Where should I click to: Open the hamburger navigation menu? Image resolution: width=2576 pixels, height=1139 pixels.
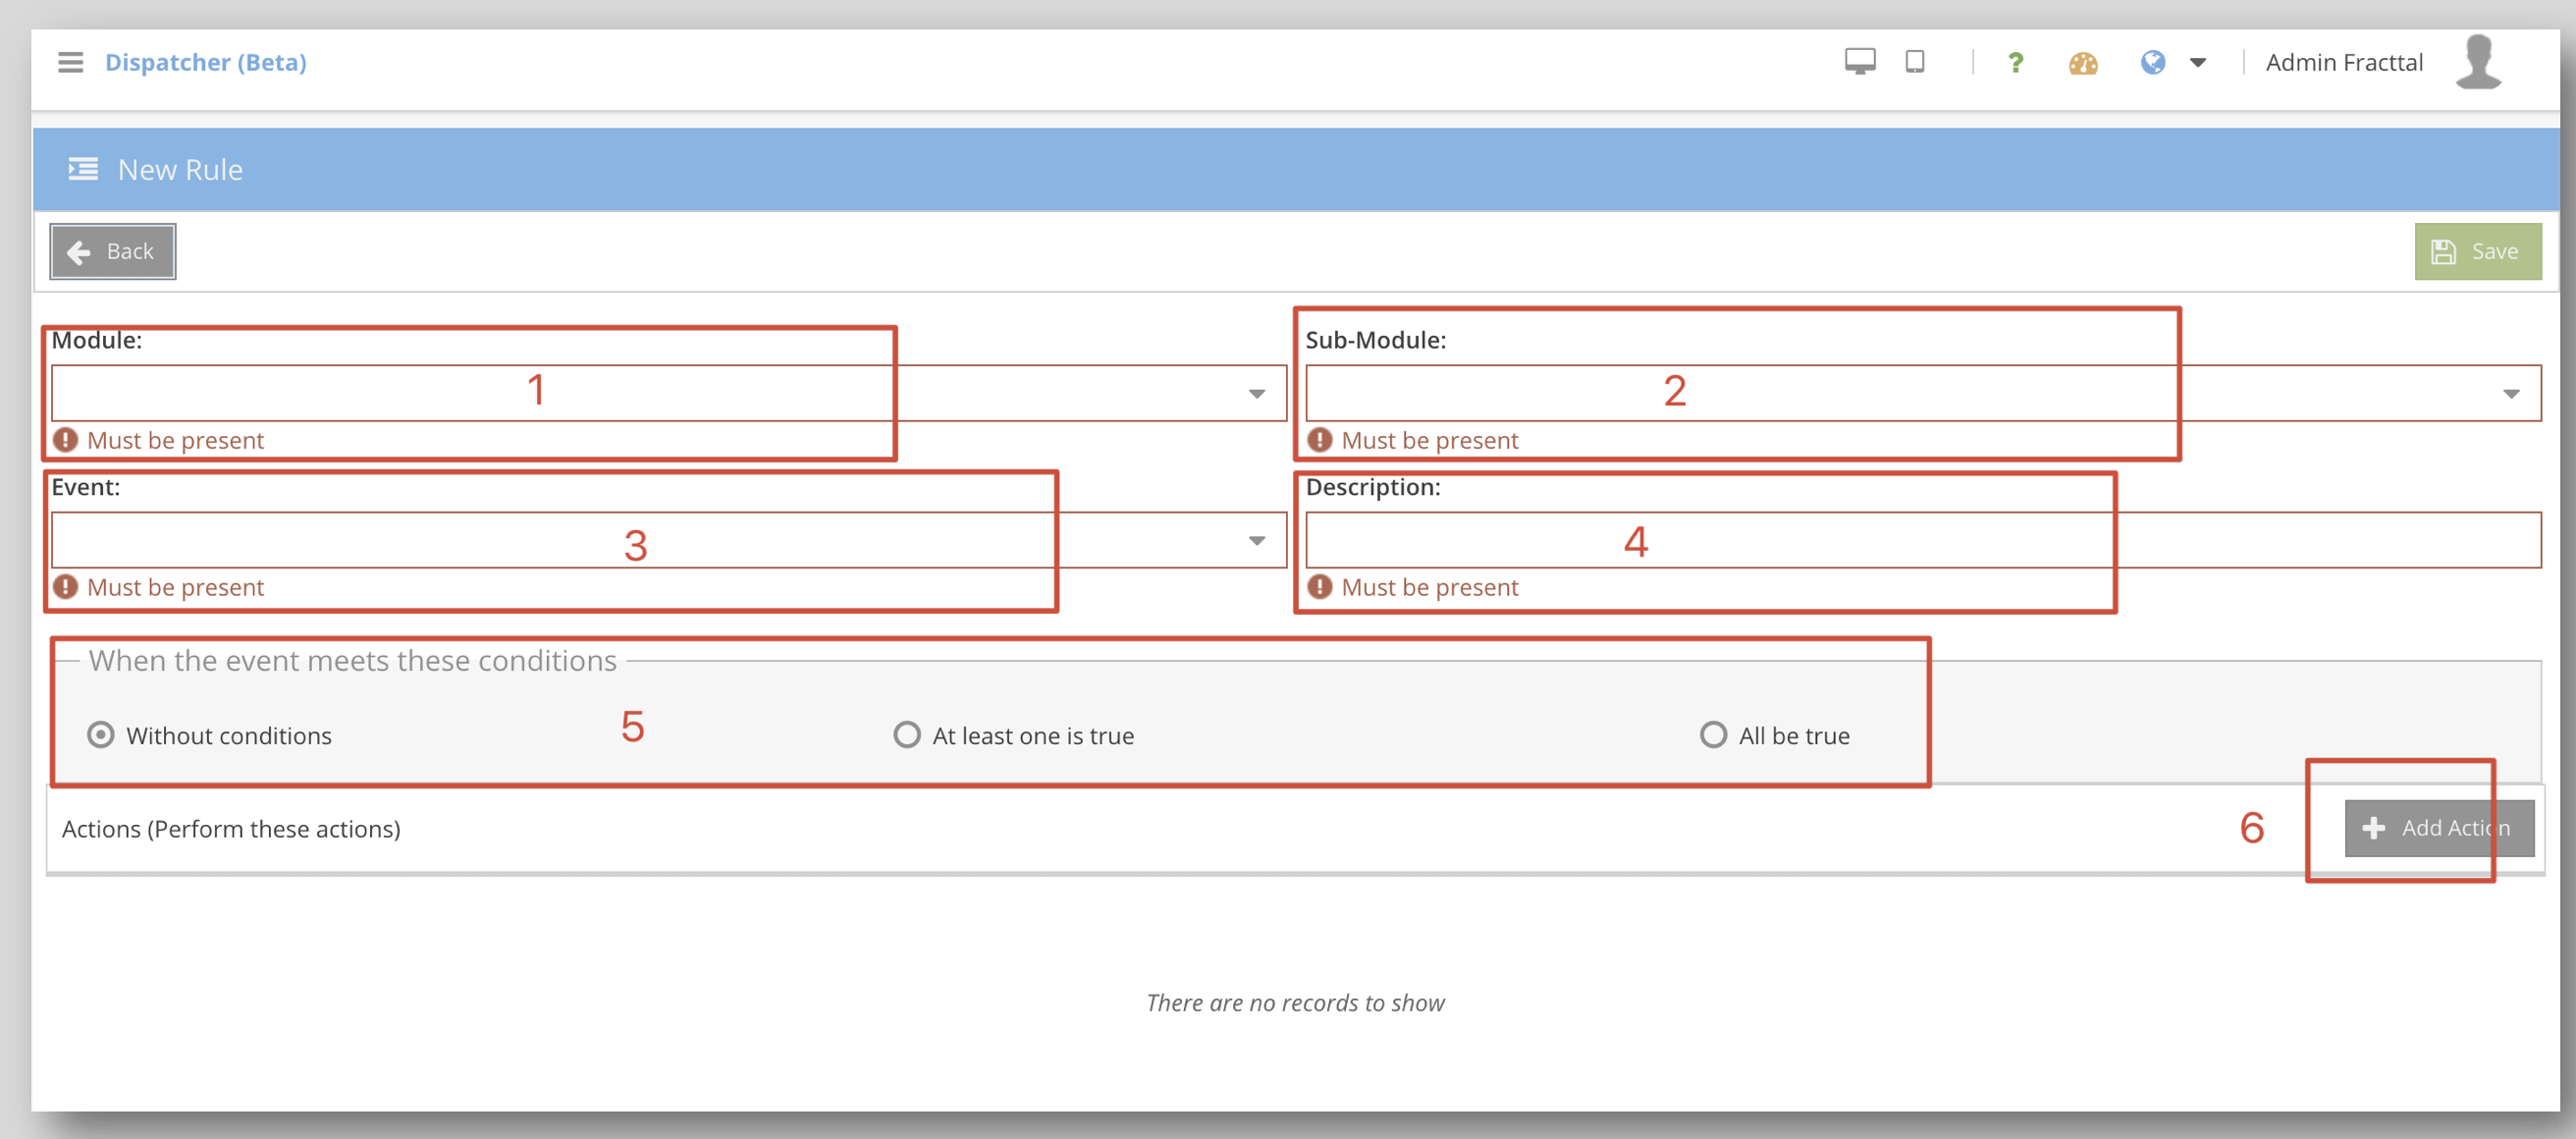click(70, 62)
